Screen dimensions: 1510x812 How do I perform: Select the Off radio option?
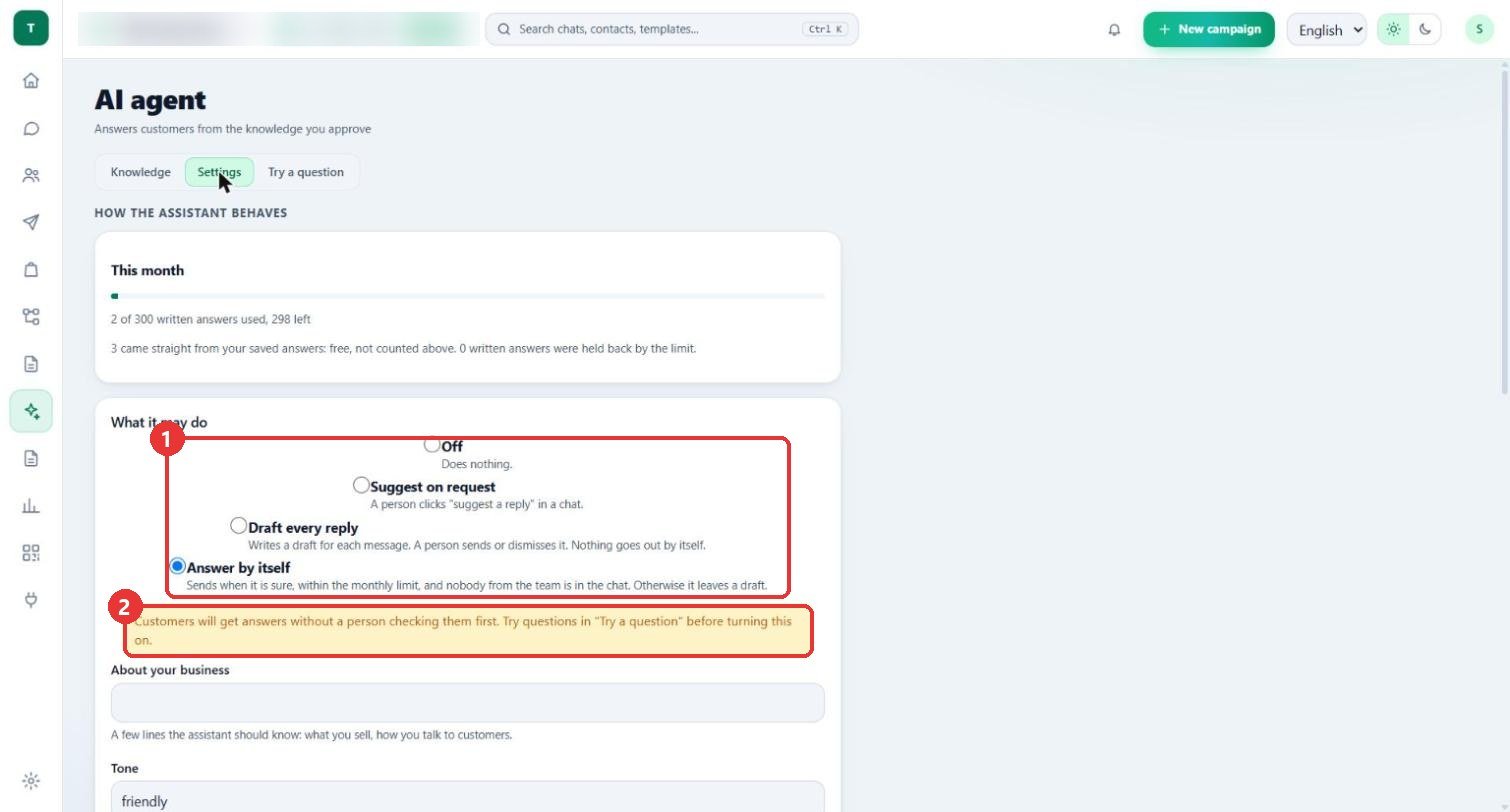[x=432, y=445]
